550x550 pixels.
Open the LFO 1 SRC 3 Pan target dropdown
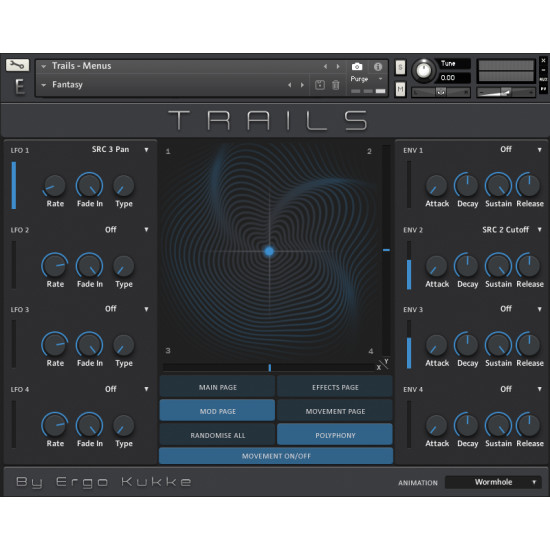[120, 149]
